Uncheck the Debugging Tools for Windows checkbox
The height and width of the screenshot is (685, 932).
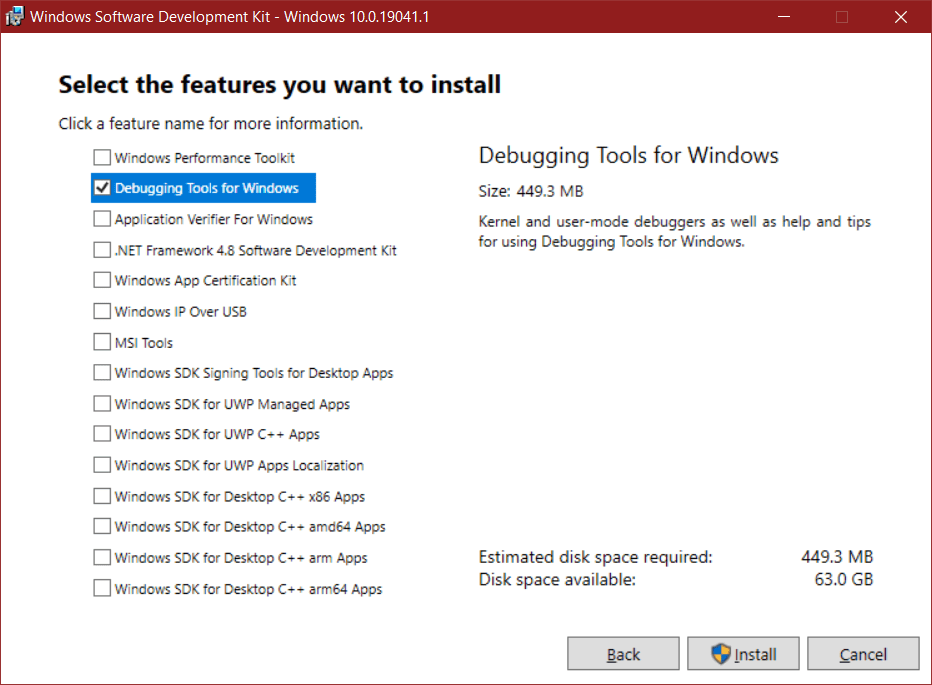click(x=102, y=187)
